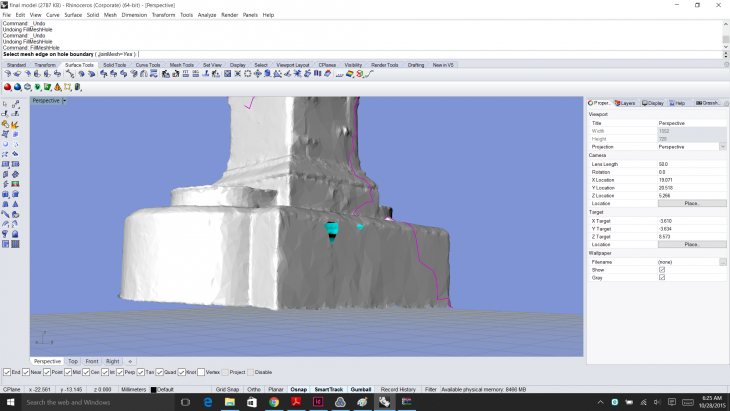Enable the Vertex osnap checkbox

pos(201,372)
